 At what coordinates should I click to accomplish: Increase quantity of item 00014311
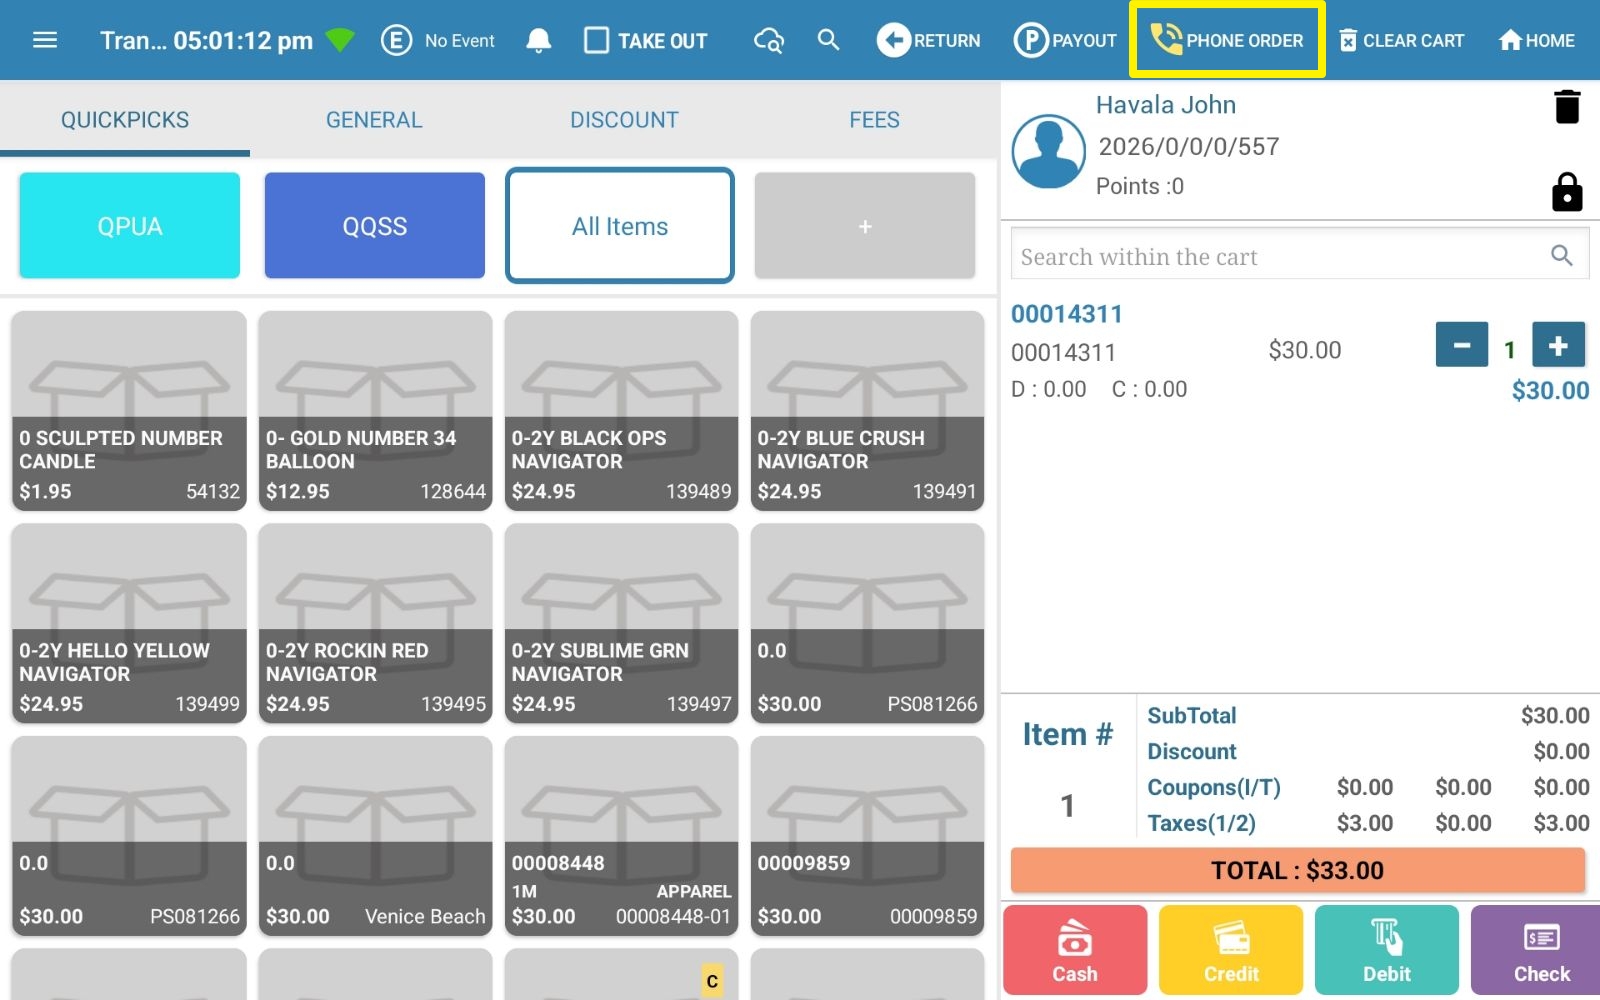coord(1558,345)
